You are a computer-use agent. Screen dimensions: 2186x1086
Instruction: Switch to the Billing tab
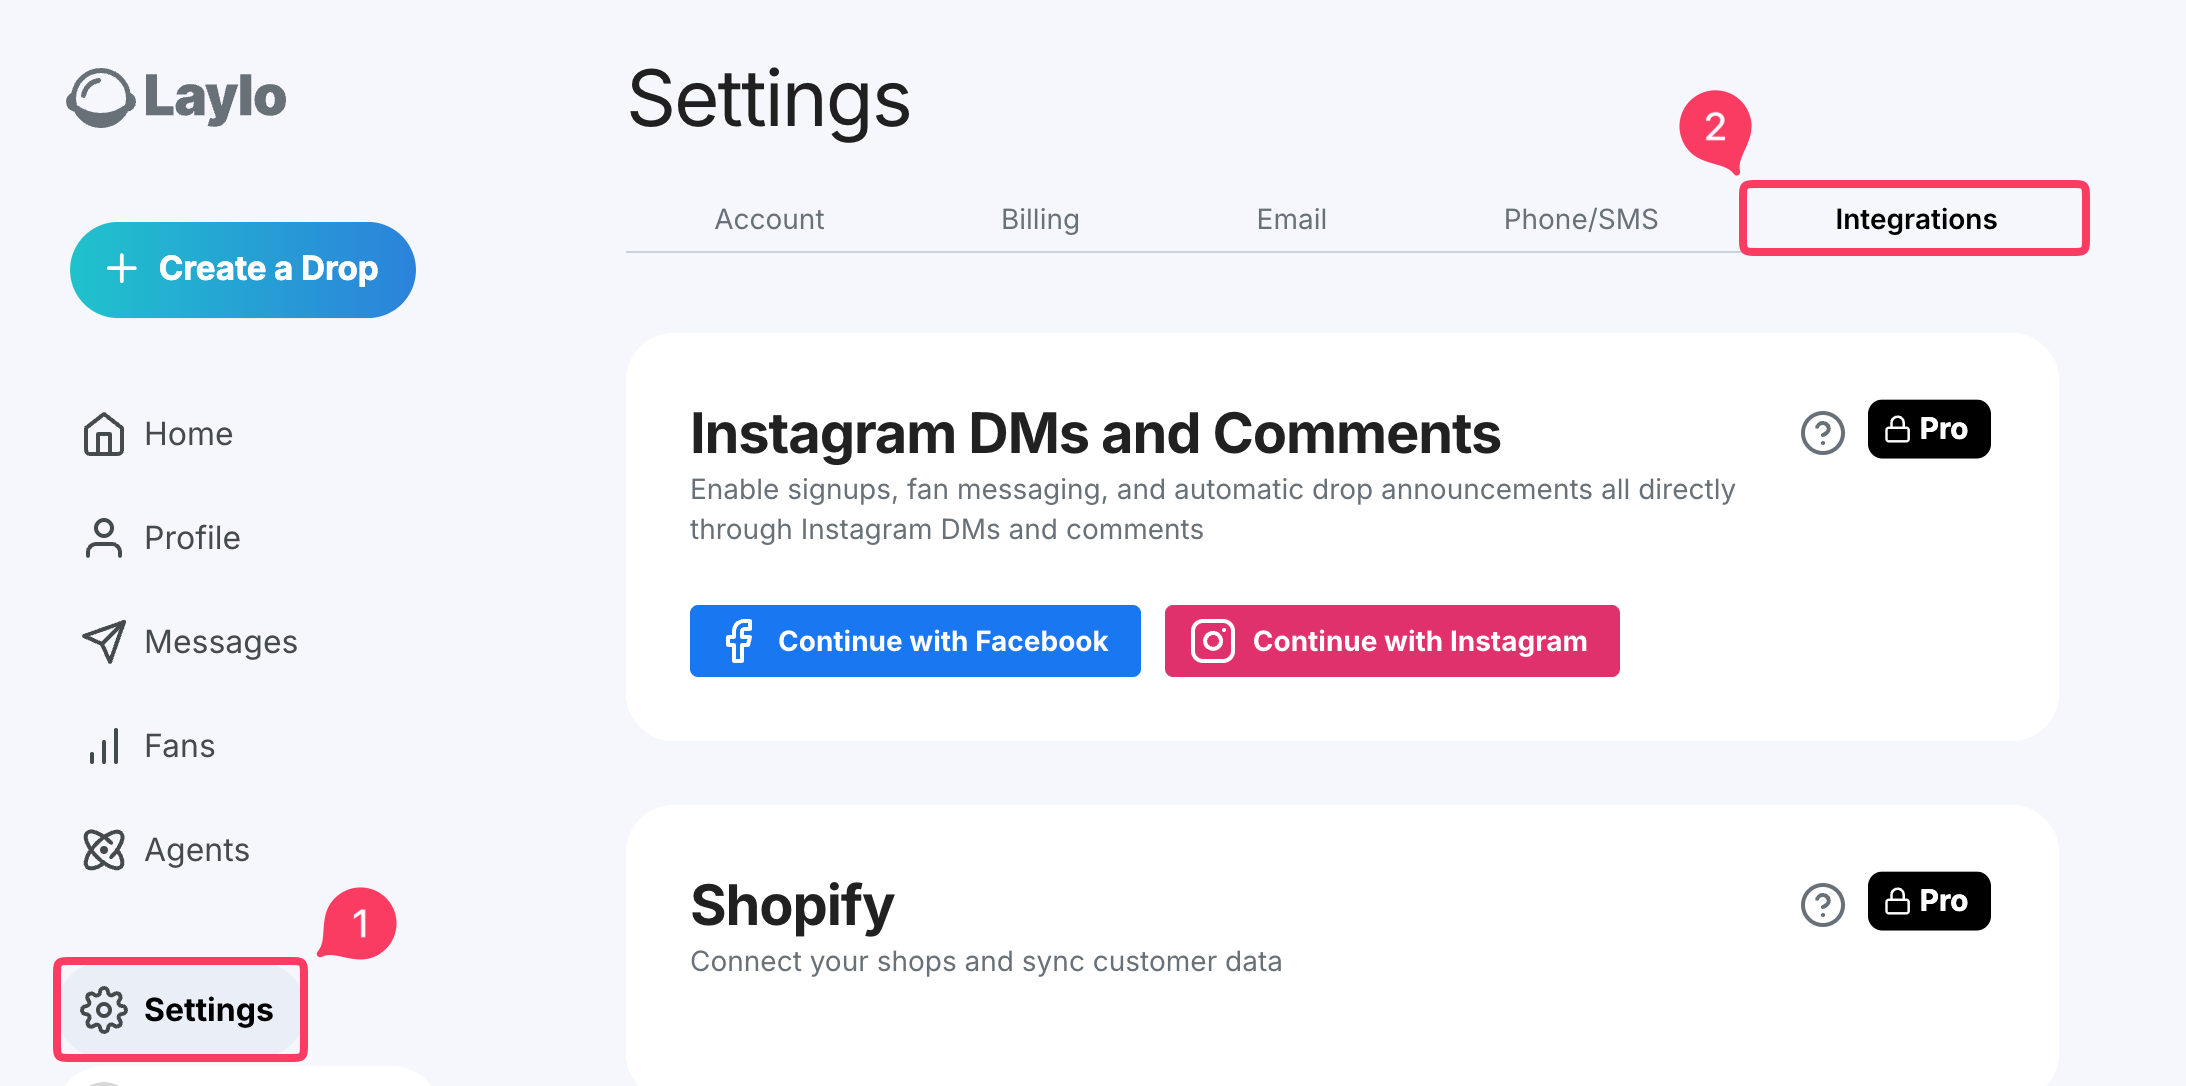[1040, 219]
